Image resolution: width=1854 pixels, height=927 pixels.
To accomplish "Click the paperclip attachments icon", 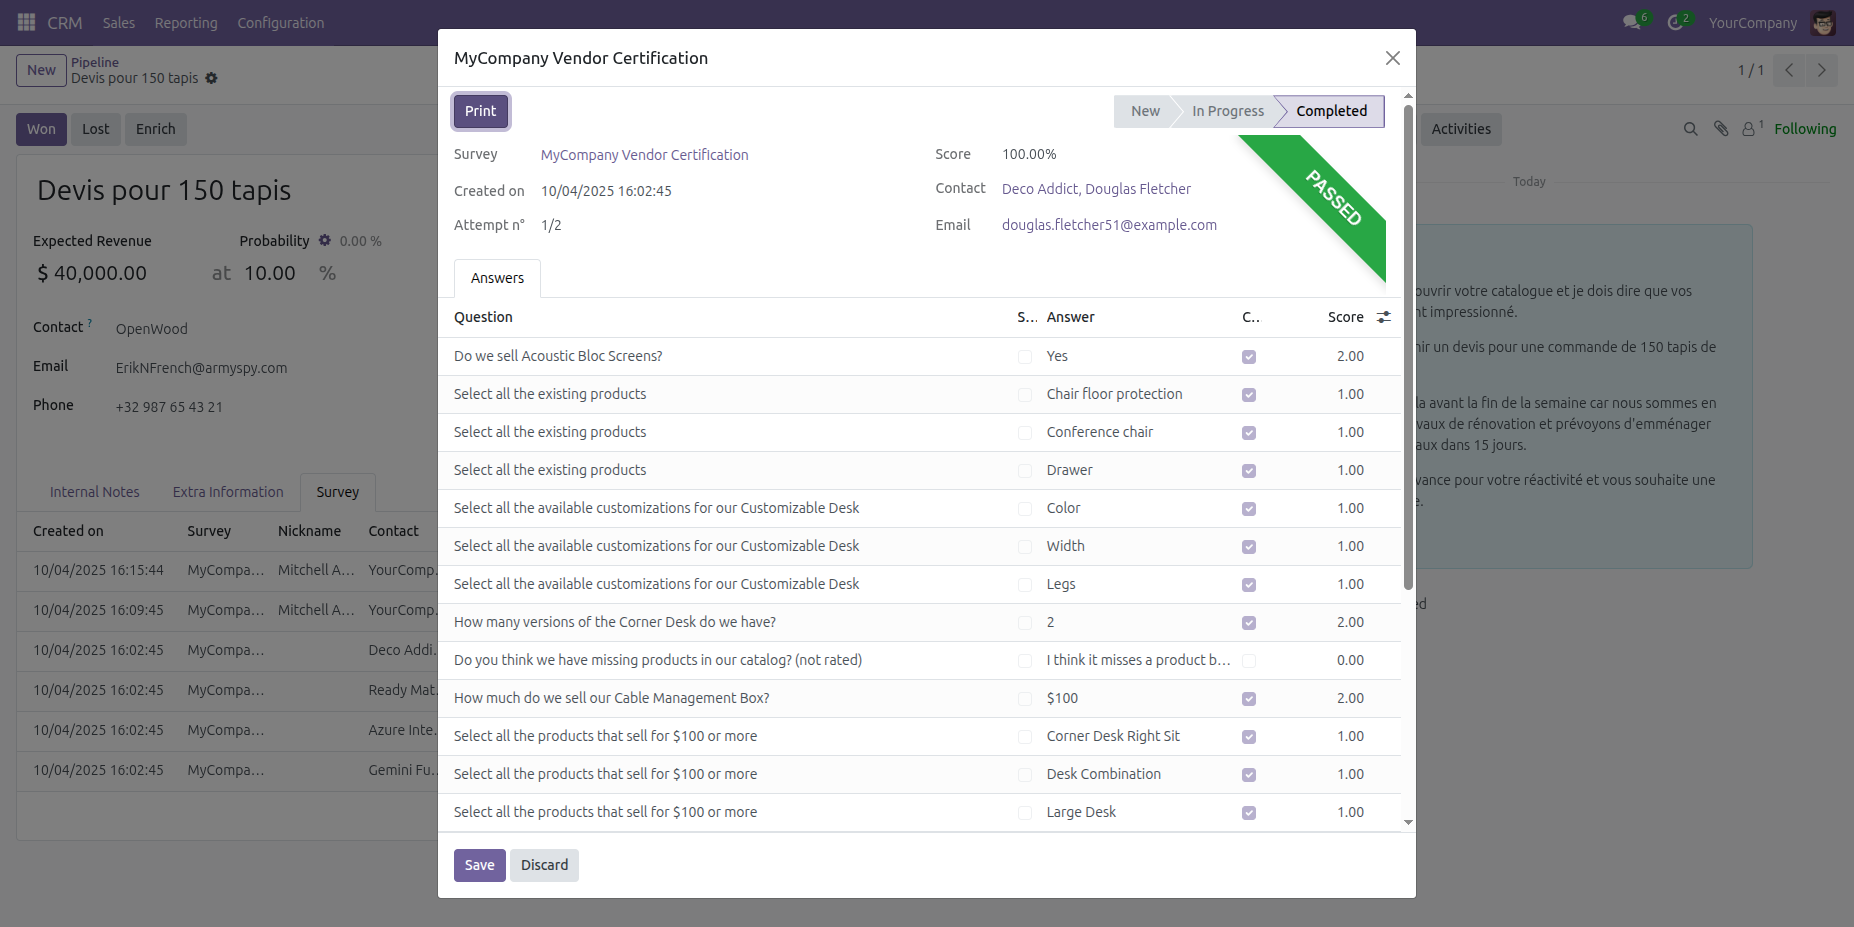I will pyautogui.click(x=1721, y=129).
